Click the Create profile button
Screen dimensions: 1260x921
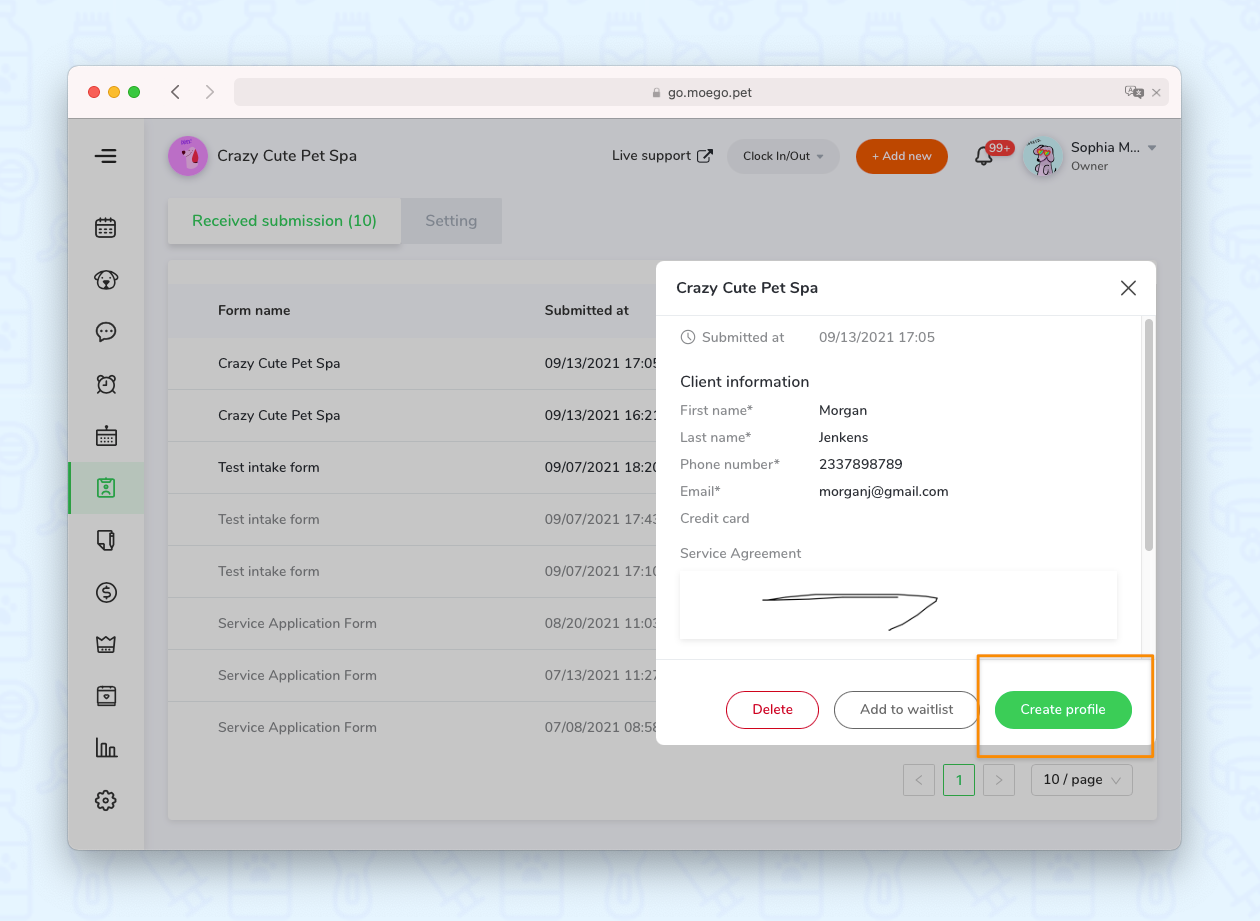pyautogui.click(x=1063, y=710)
